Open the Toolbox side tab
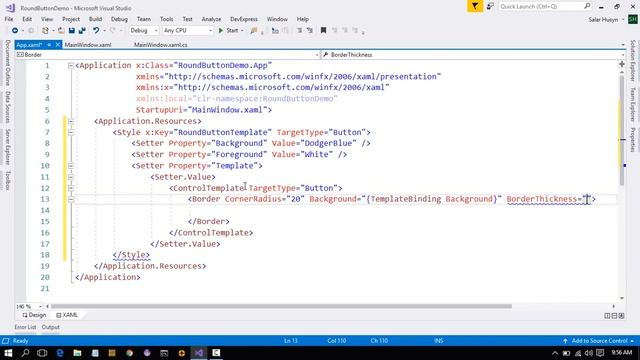The width and height of the screenshot is (640, 360). coord(7,180)
